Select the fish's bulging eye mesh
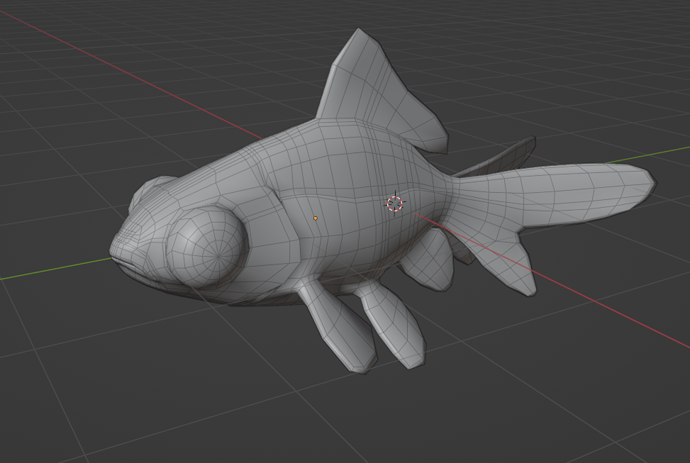The height and width of the screenshot is (463, 690). coord(207,248)
